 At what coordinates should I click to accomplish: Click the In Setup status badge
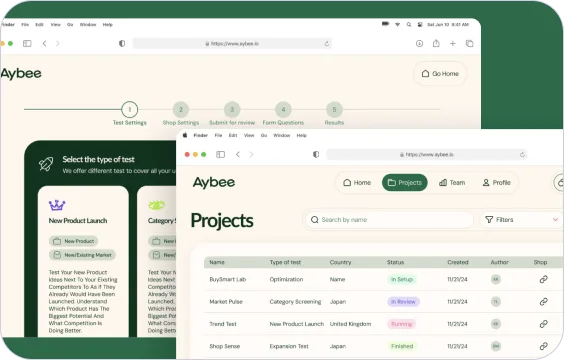[402, 279]
